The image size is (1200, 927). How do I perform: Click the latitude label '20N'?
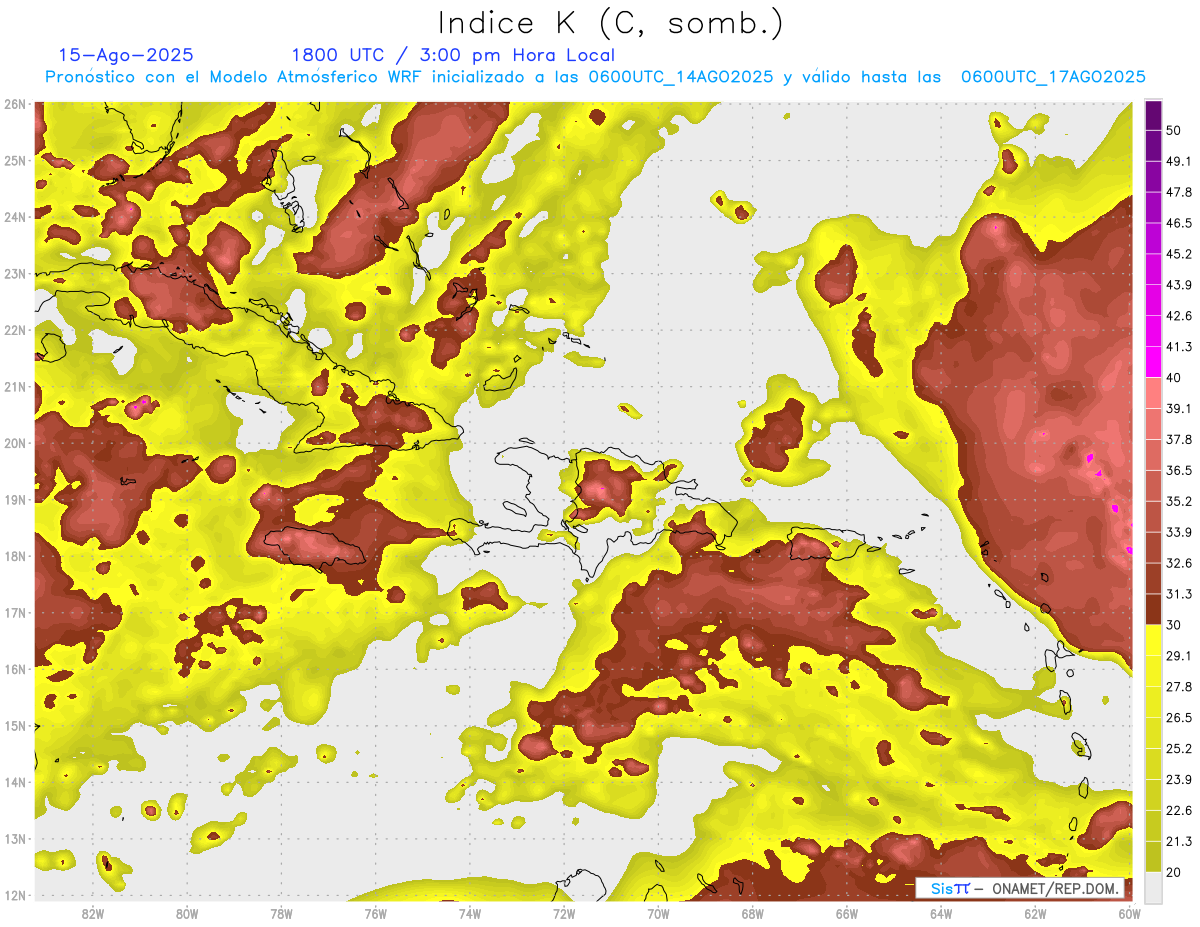coord(15,443)
